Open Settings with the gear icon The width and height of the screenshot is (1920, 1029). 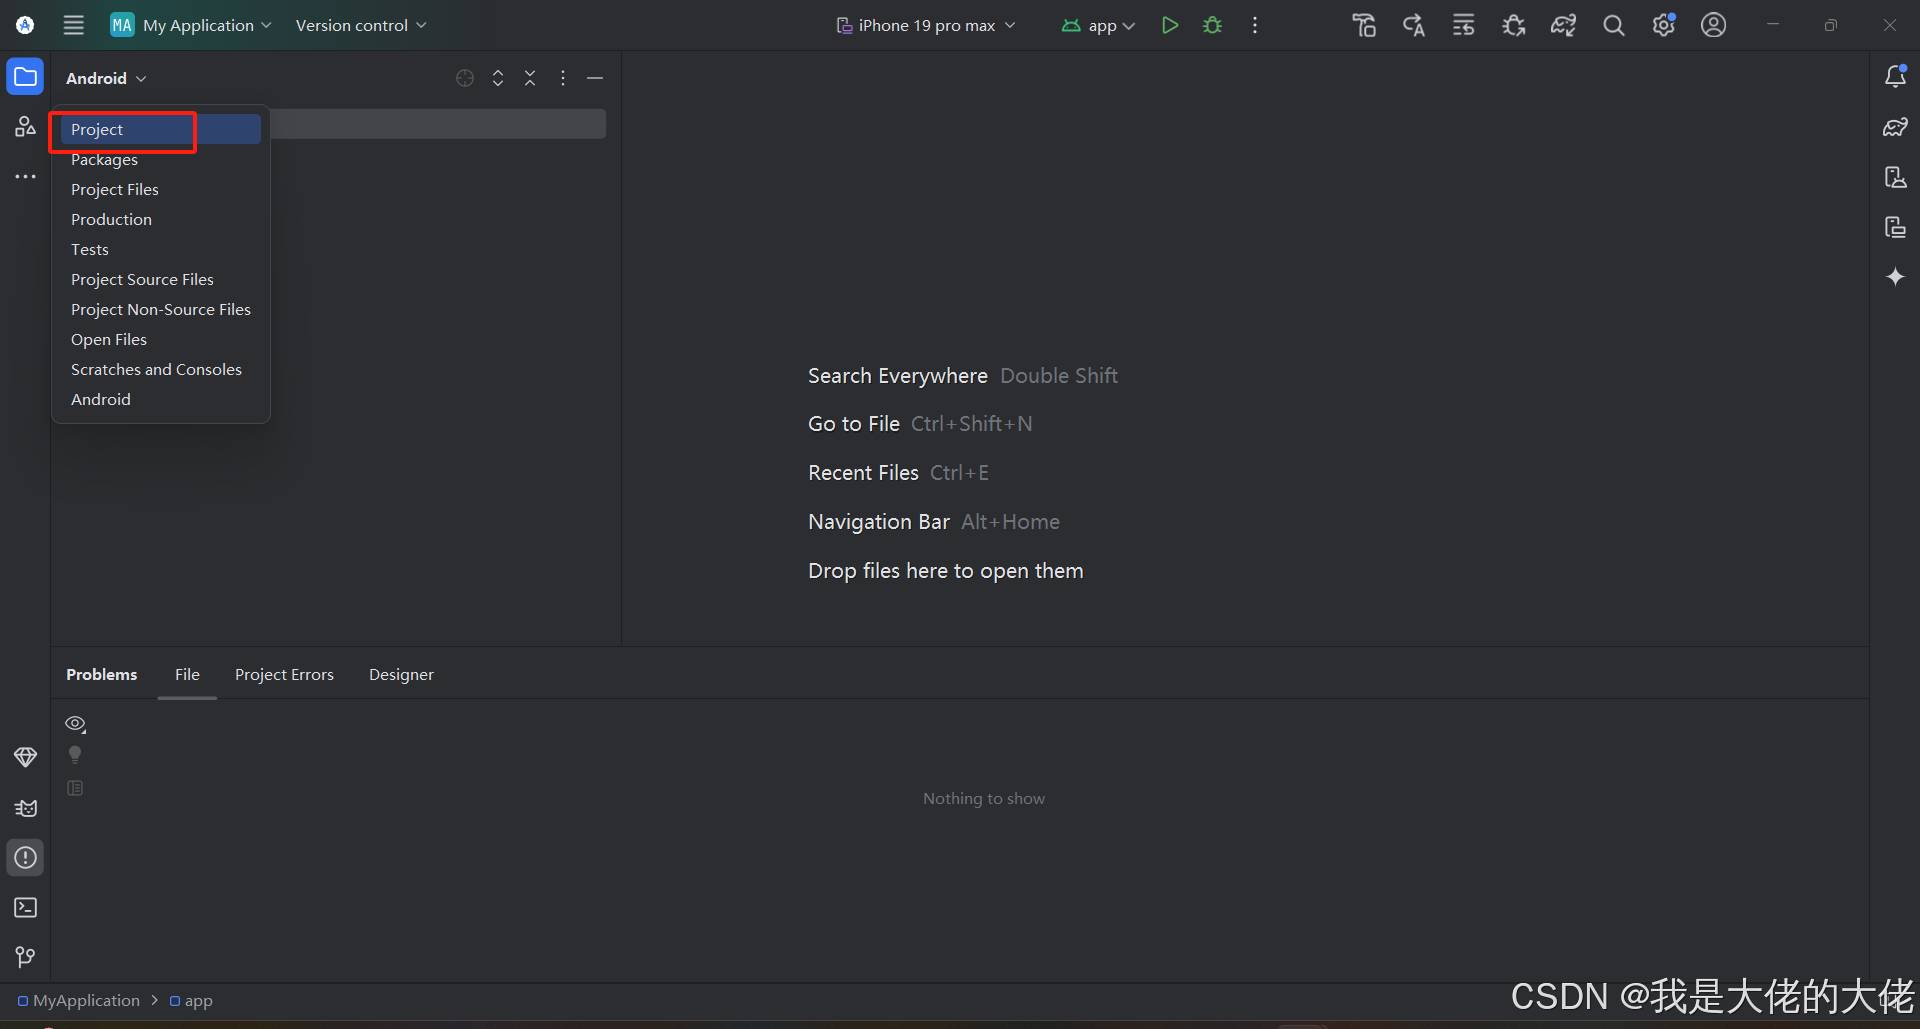[x=1664, y=25]
